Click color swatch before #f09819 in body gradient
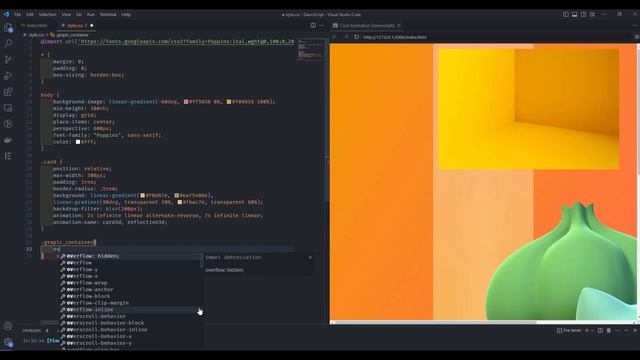This screenshot has height=360, width=640. tap(229, 102)
